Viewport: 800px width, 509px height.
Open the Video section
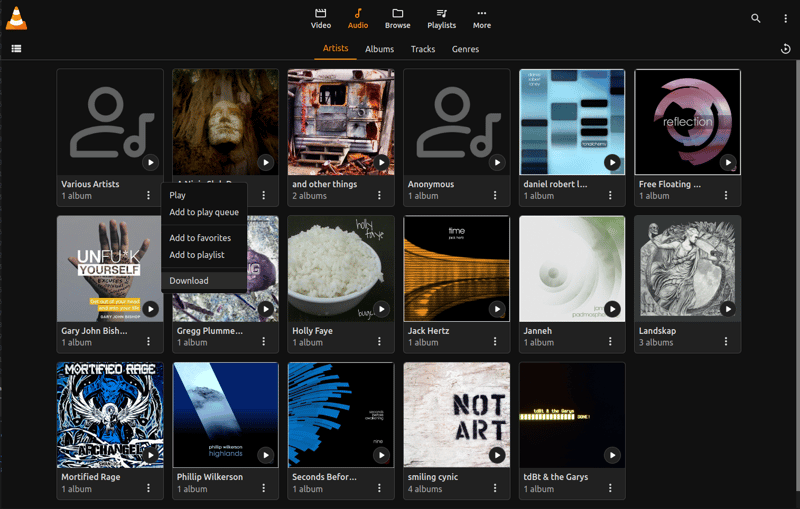(x=320, y=18)
